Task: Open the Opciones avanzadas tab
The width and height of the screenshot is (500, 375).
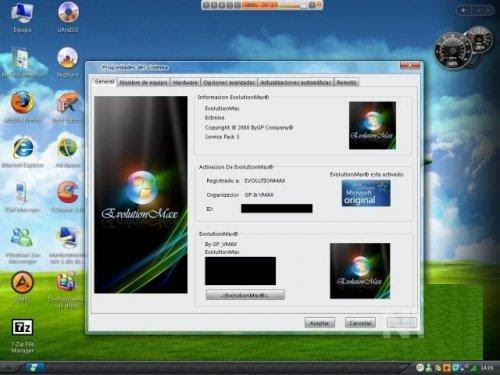Action: (x=229, y=82)
